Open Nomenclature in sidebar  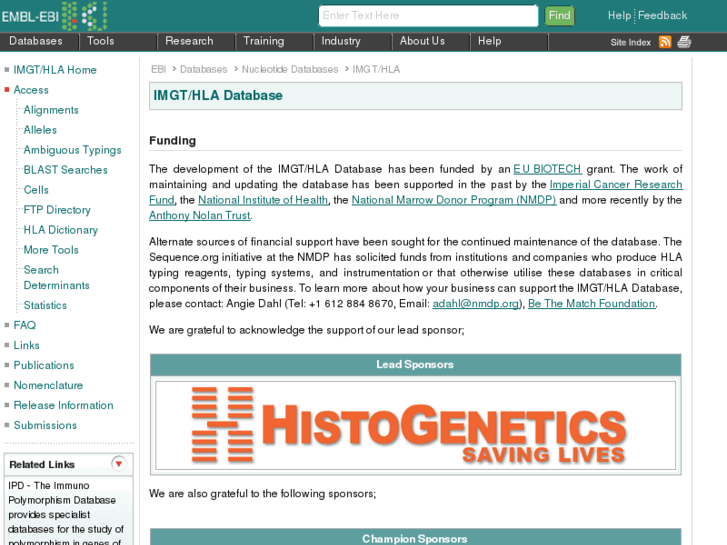click(x=48, y=385)
